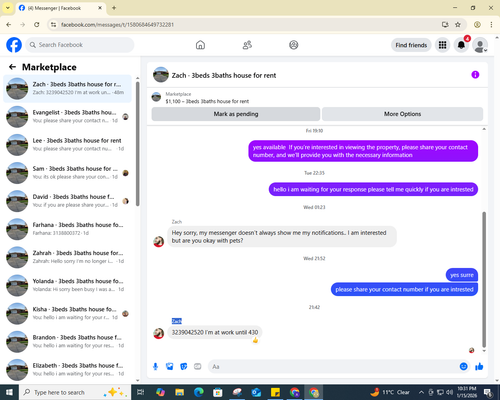
Task: Open the Facebook menu grid icon
Action: 442,45
